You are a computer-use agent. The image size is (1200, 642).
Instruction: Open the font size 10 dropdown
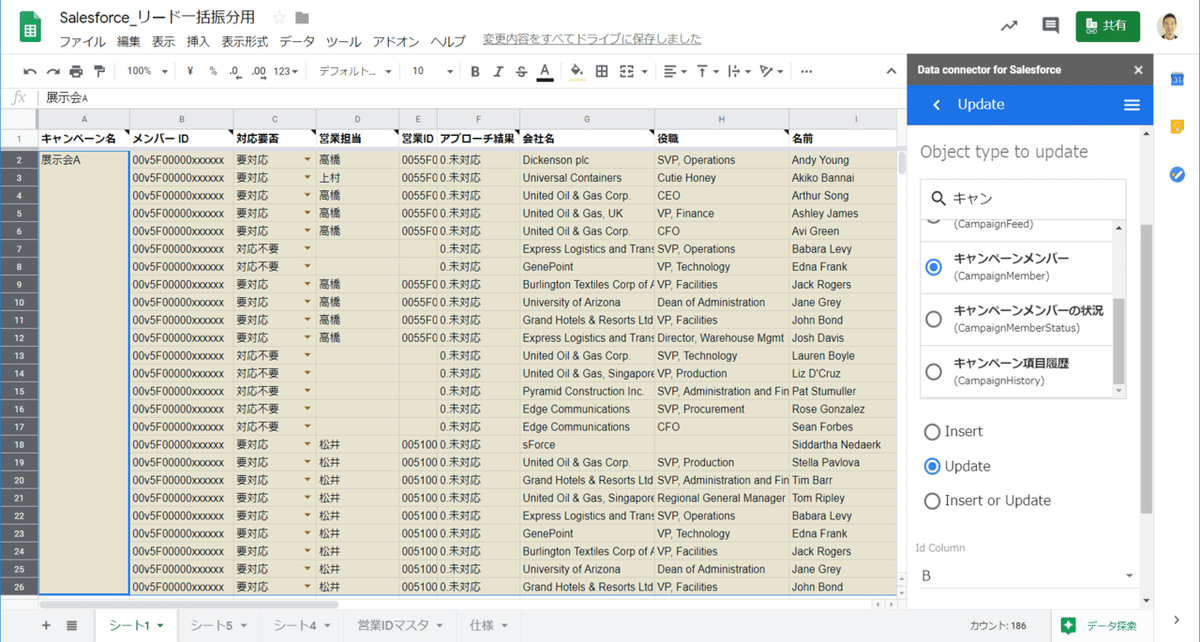click(433, 72)
